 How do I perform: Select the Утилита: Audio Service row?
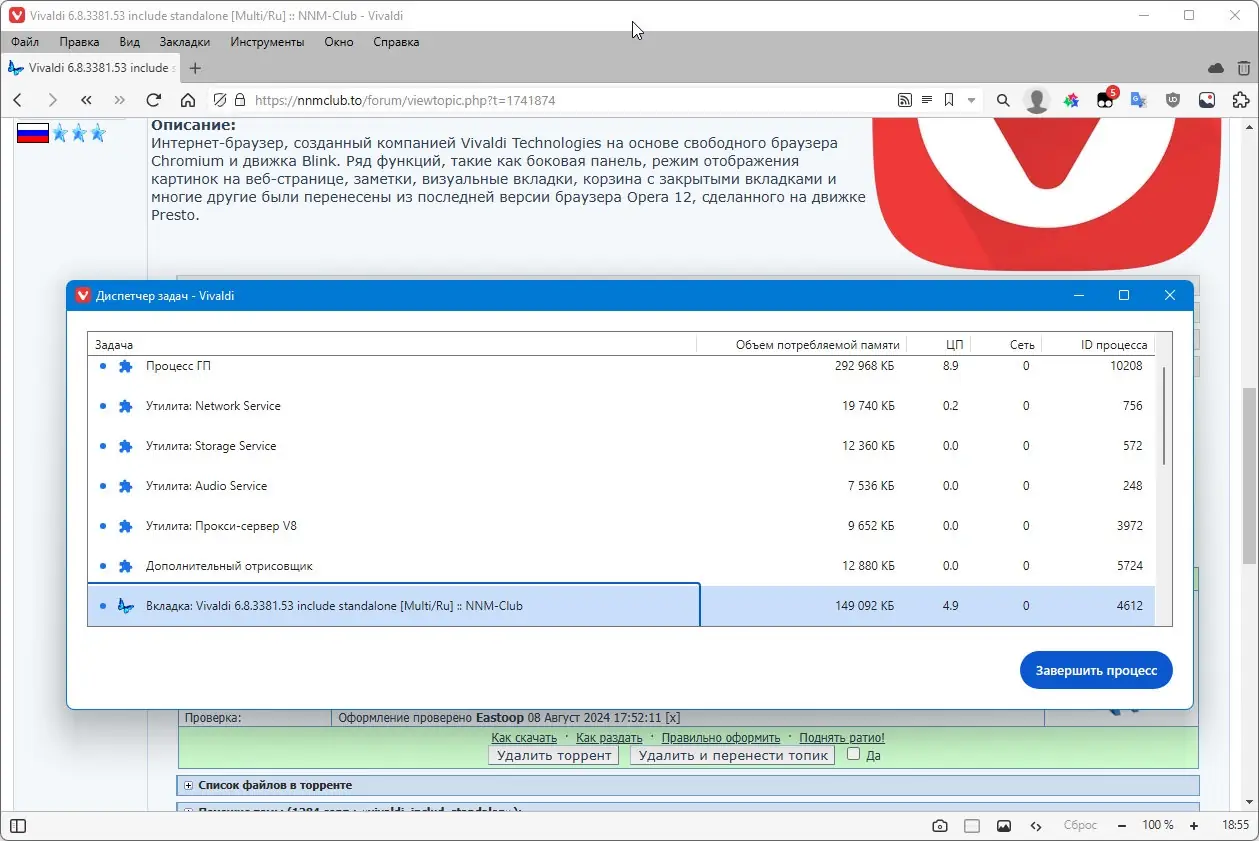pos(621,486)
